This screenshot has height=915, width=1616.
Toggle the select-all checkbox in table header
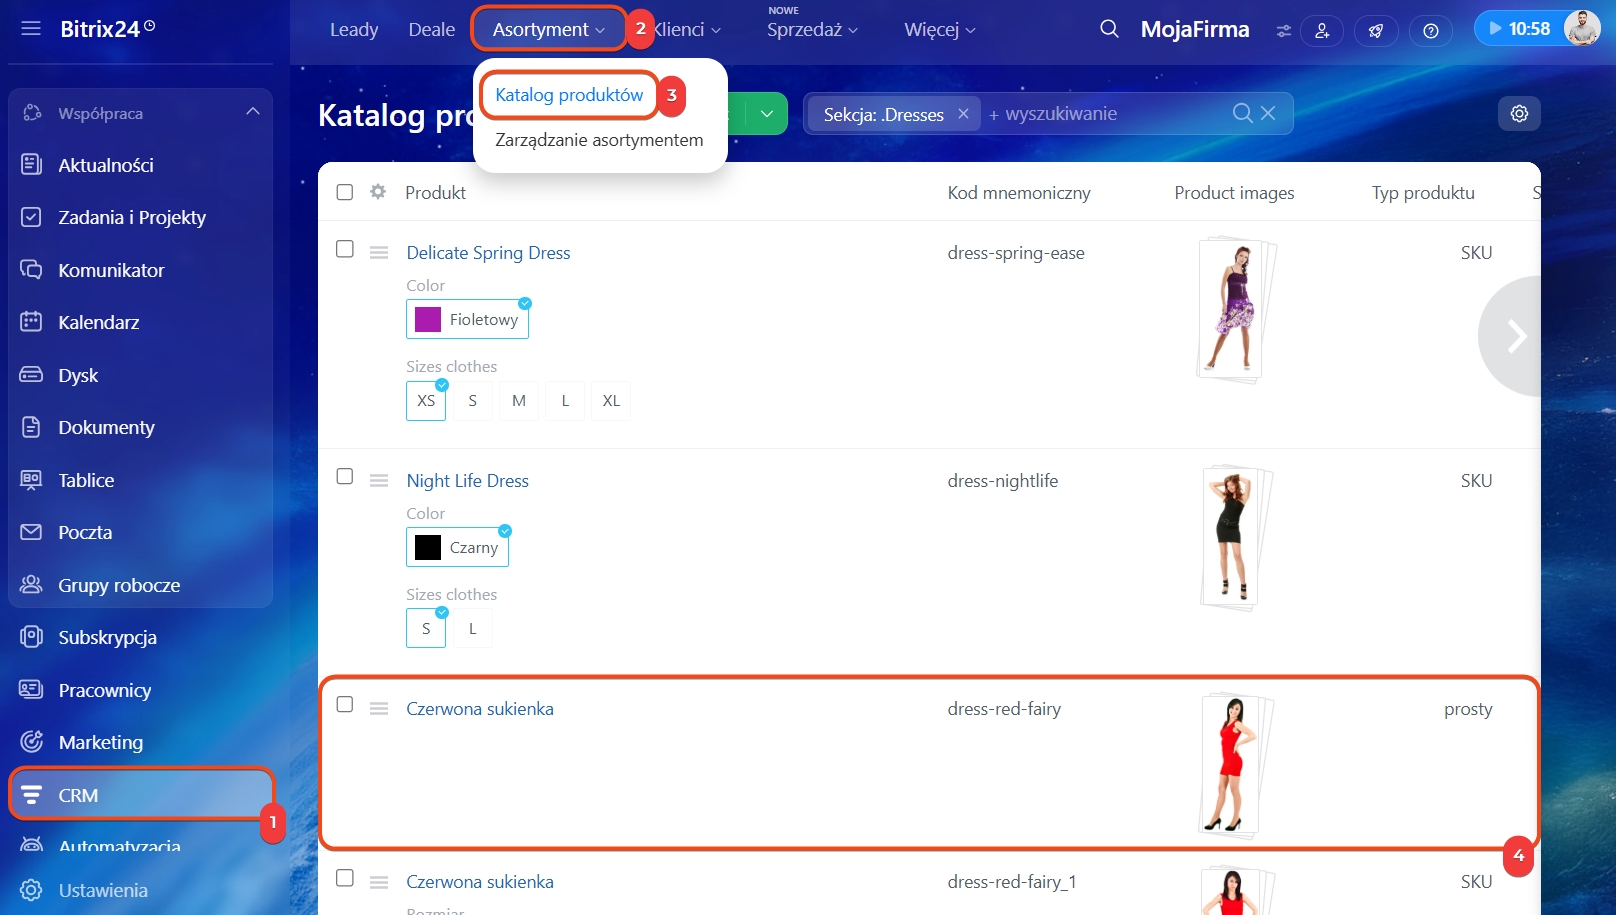[x=345, y=192]
